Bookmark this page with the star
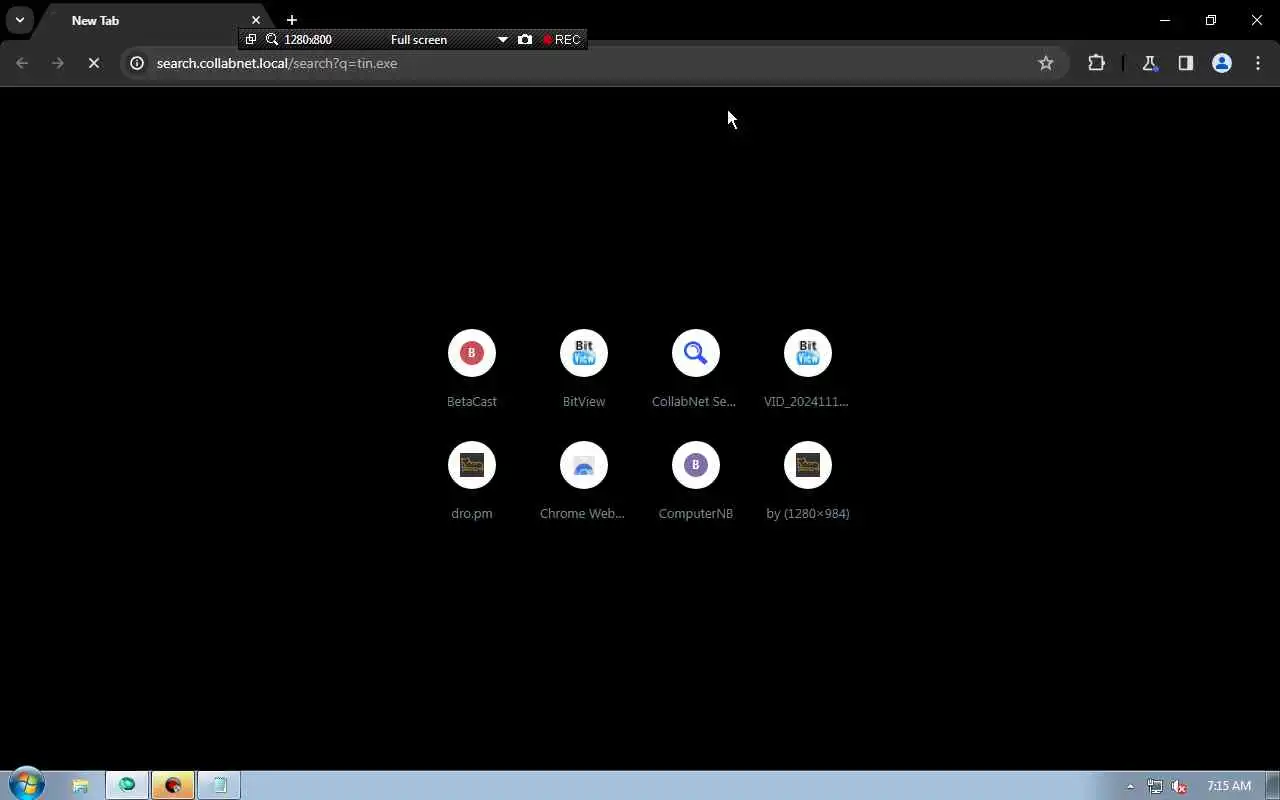The height and width of the screenshot is (800, 1280). [1046, 63]
